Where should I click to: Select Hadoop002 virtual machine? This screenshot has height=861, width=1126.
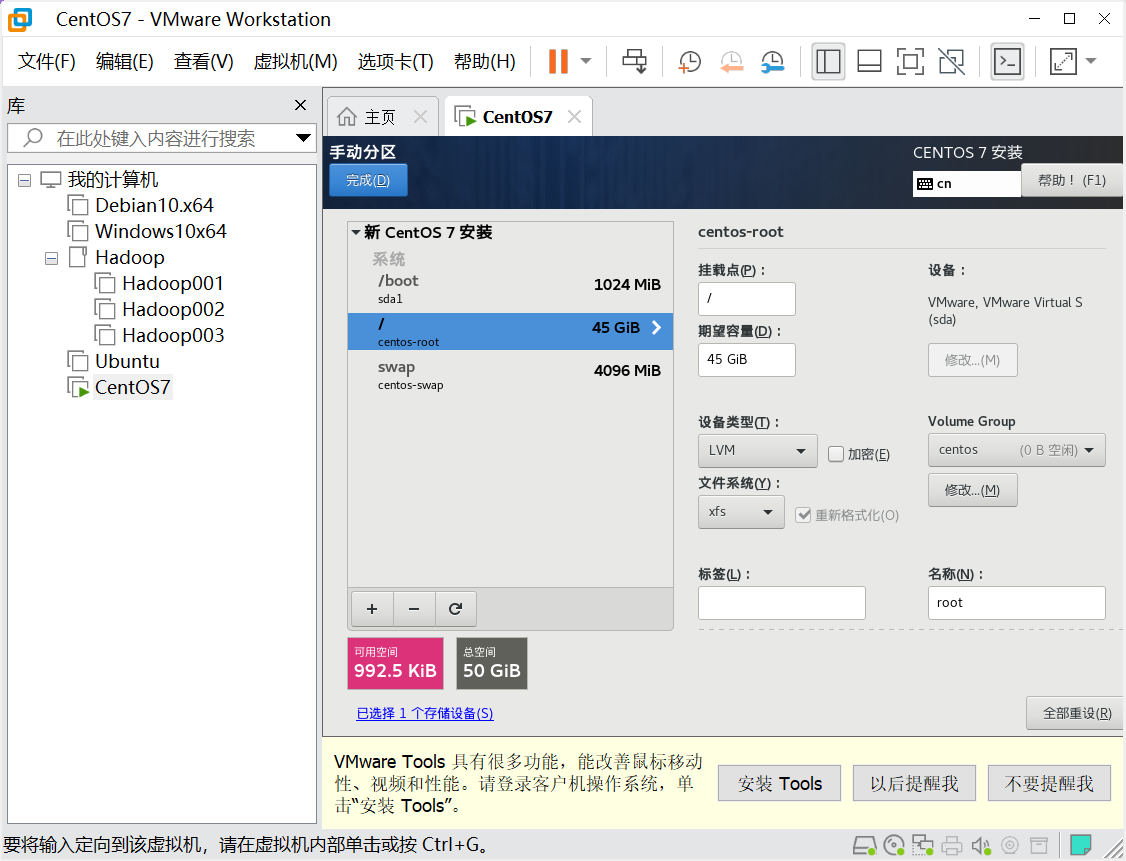pos(173,310)
